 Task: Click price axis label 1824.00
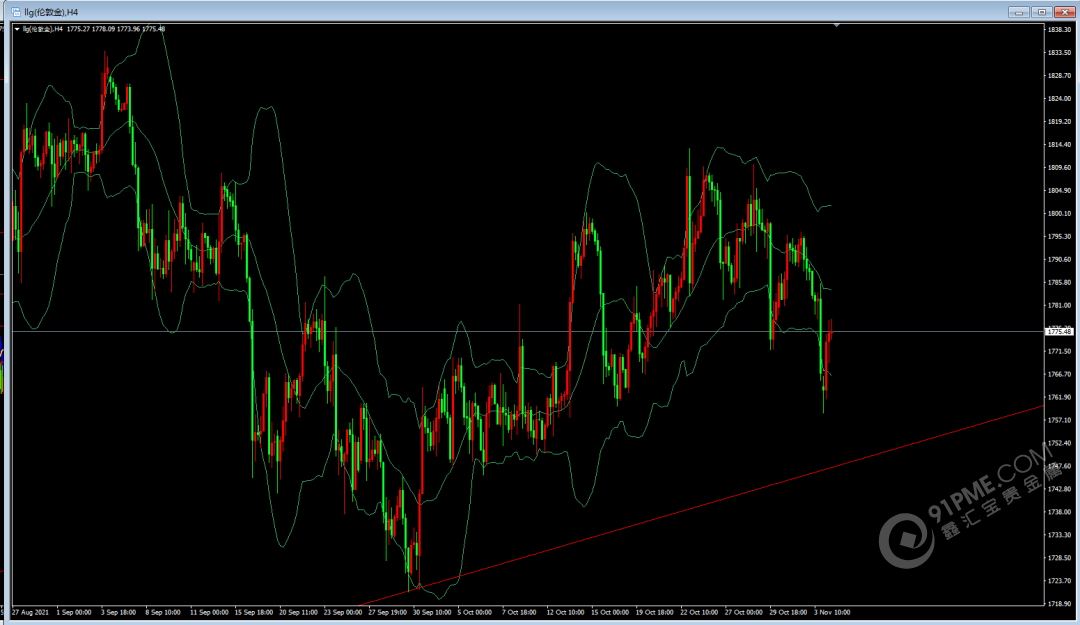click(1059, 99)
